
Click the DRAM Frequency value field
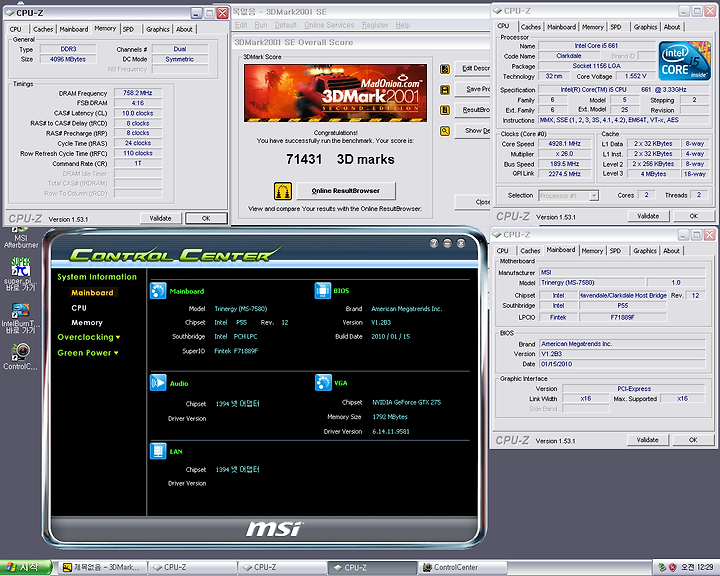click(138, 93)
